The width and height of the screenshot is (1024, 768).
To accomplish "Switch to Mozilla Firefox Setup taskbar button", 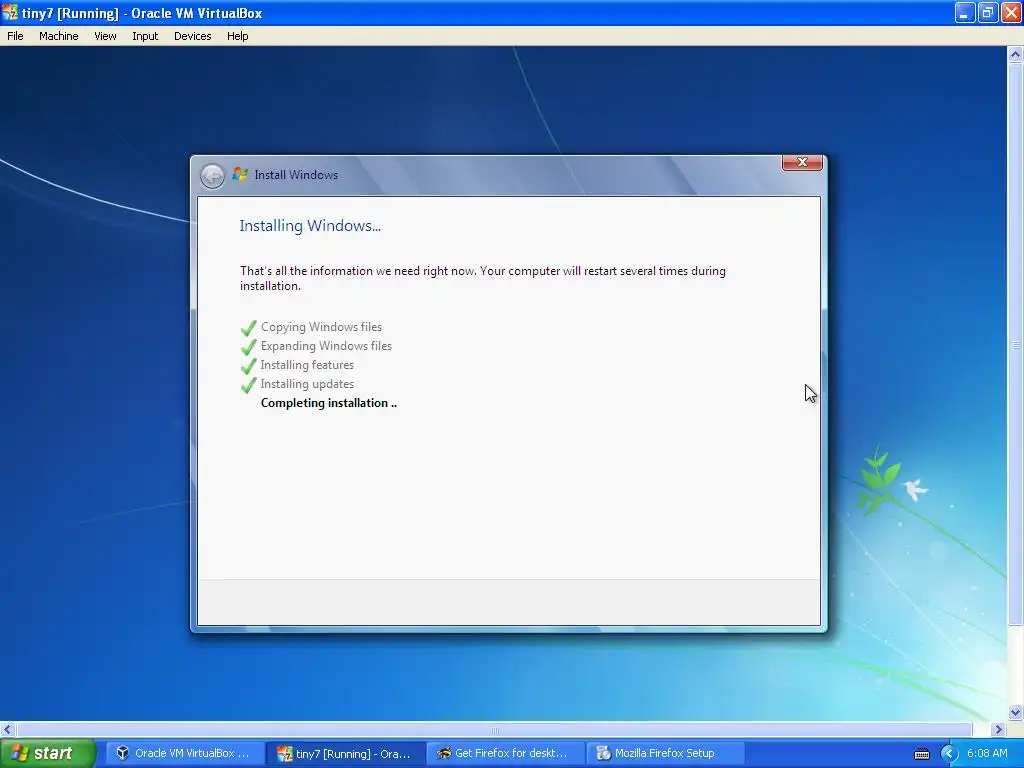I will tap(665, 754).
